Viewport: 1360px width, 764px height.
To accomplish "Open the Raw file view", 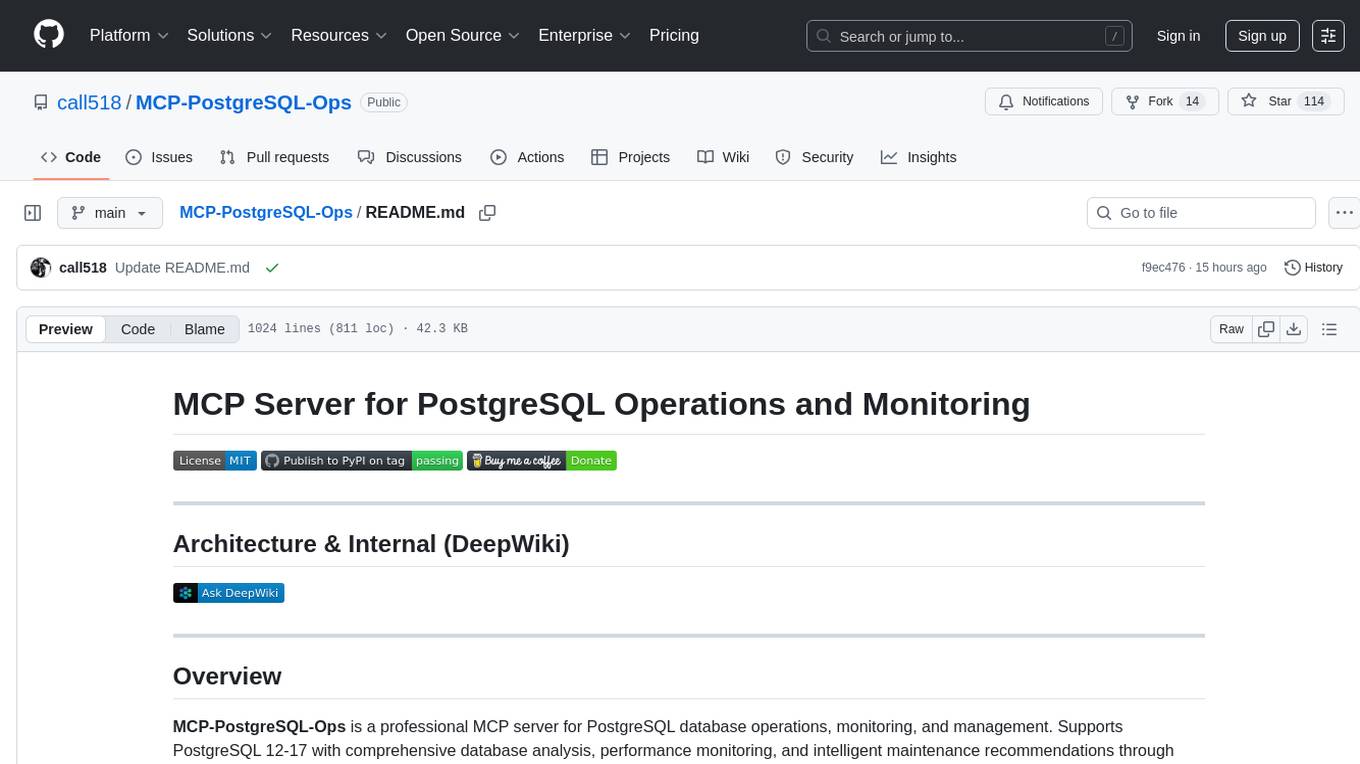I will (1231, 329).
